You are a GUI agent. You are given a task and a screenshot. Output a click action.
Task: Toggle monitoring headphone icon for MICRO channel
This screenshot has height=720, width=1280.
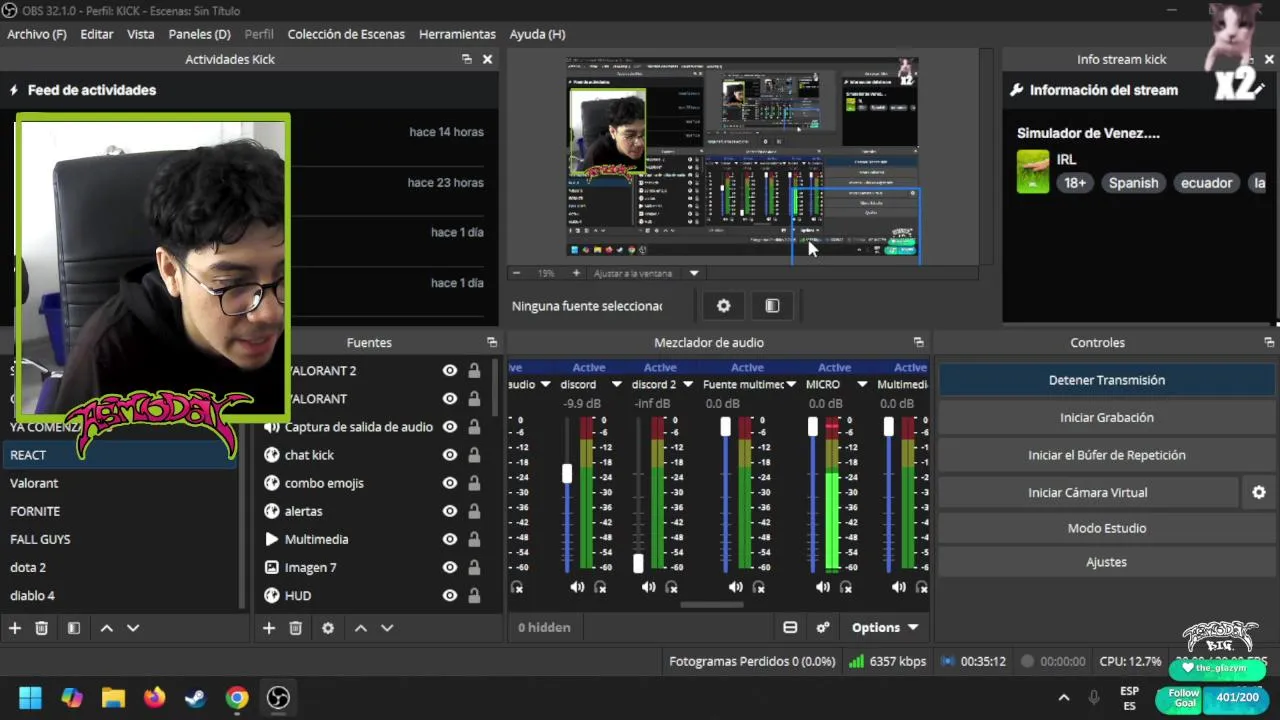coord(845,587)
